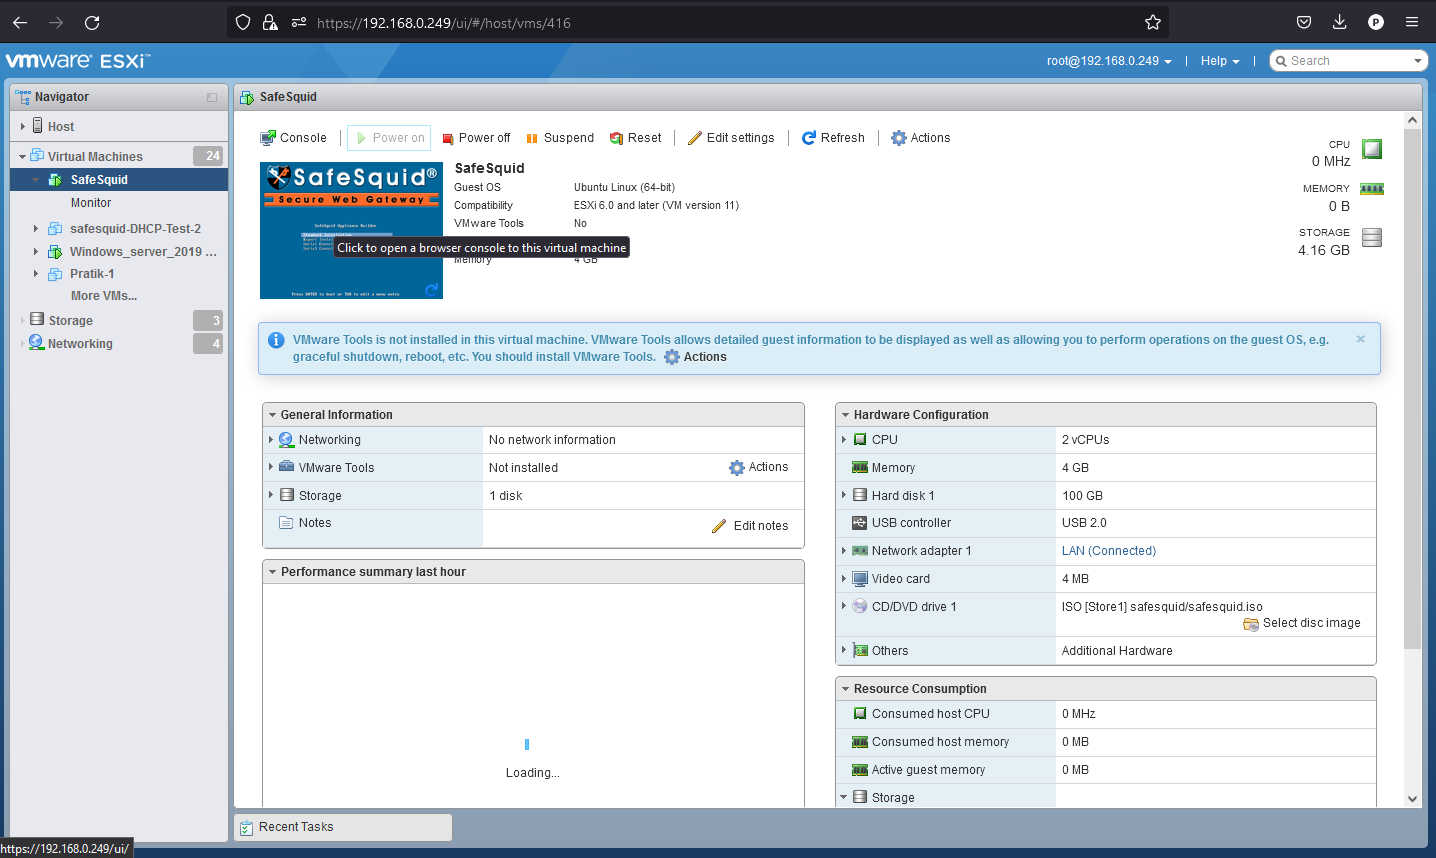Power off the SafeSquid VM
The height and width of the screenshot is (858, 1436).
click(476, 138)
